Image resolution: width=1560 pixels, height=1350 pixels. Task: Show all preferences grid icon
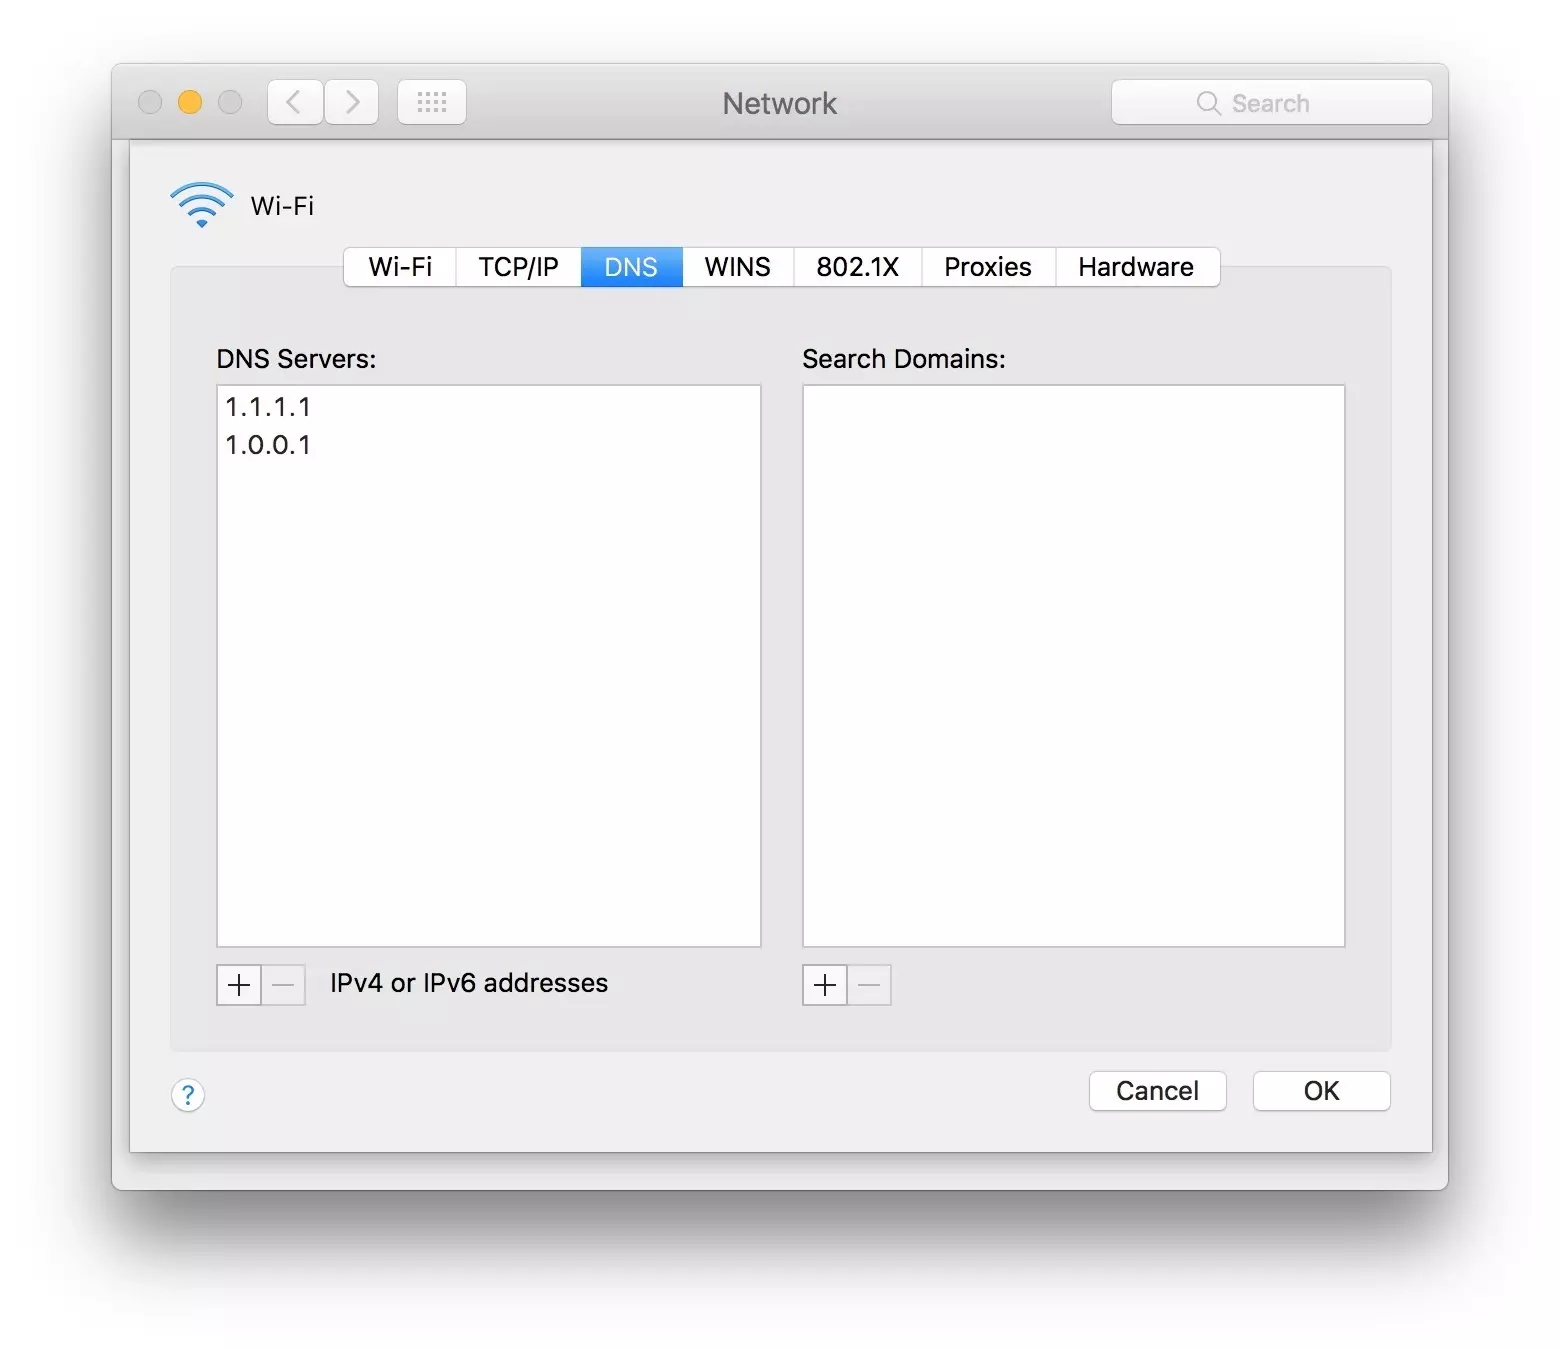[x=432, y=102]
